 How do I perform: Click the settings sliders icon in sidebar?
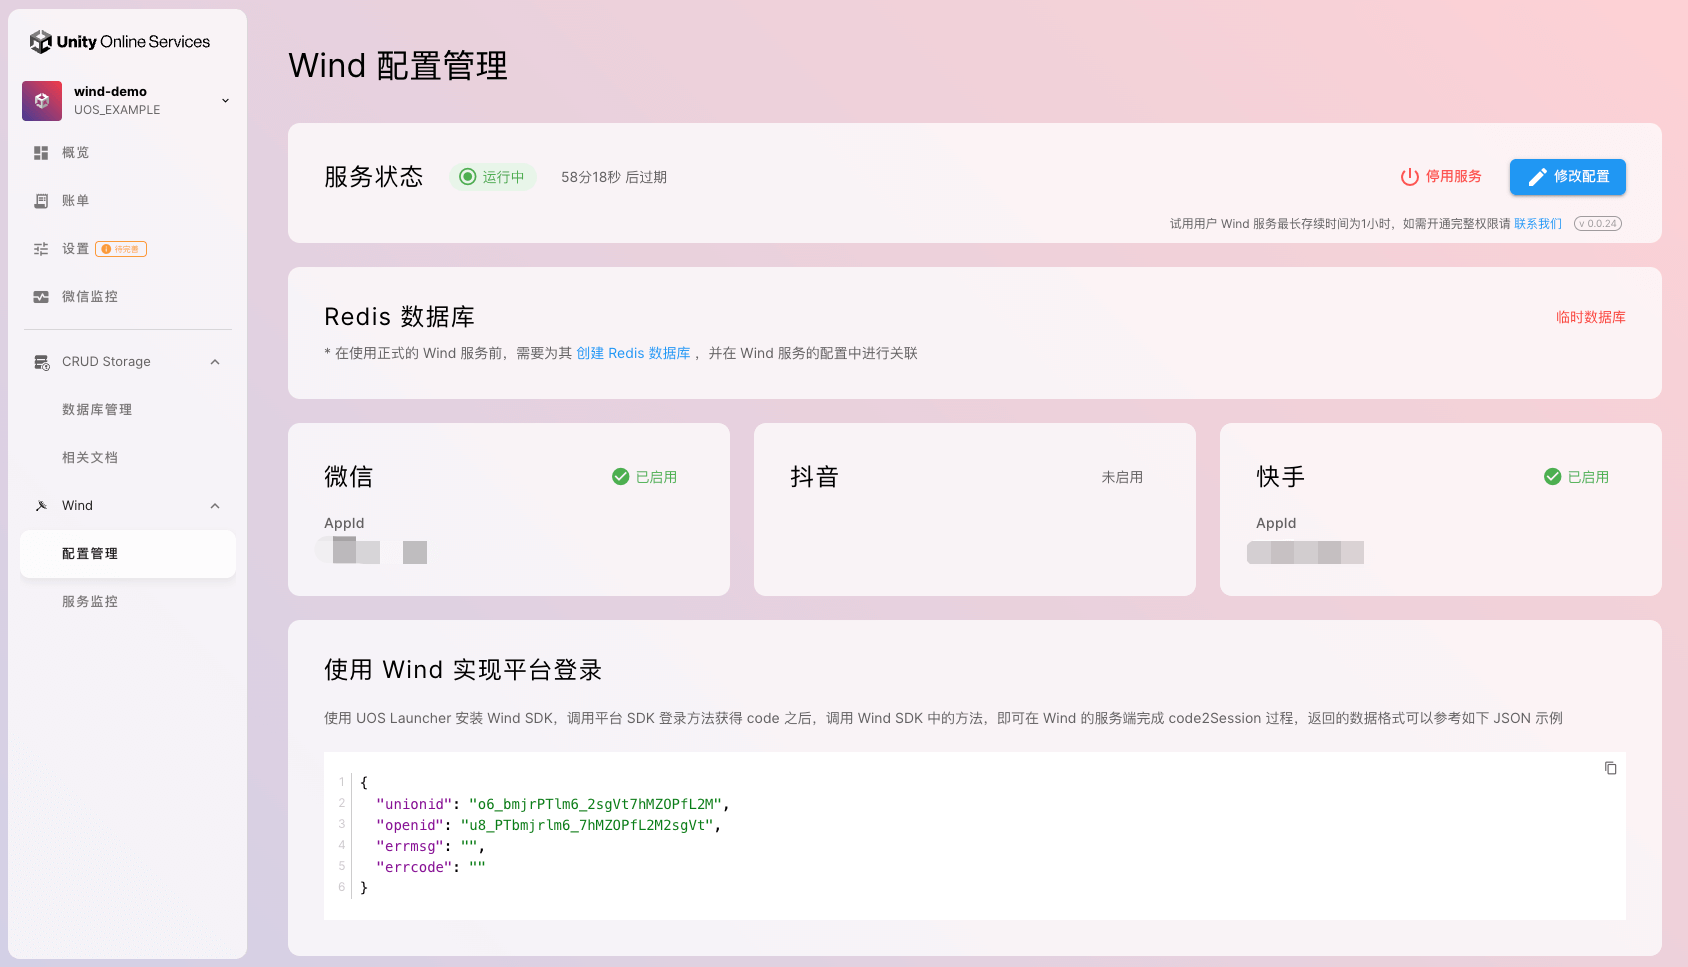coord(41,249)
